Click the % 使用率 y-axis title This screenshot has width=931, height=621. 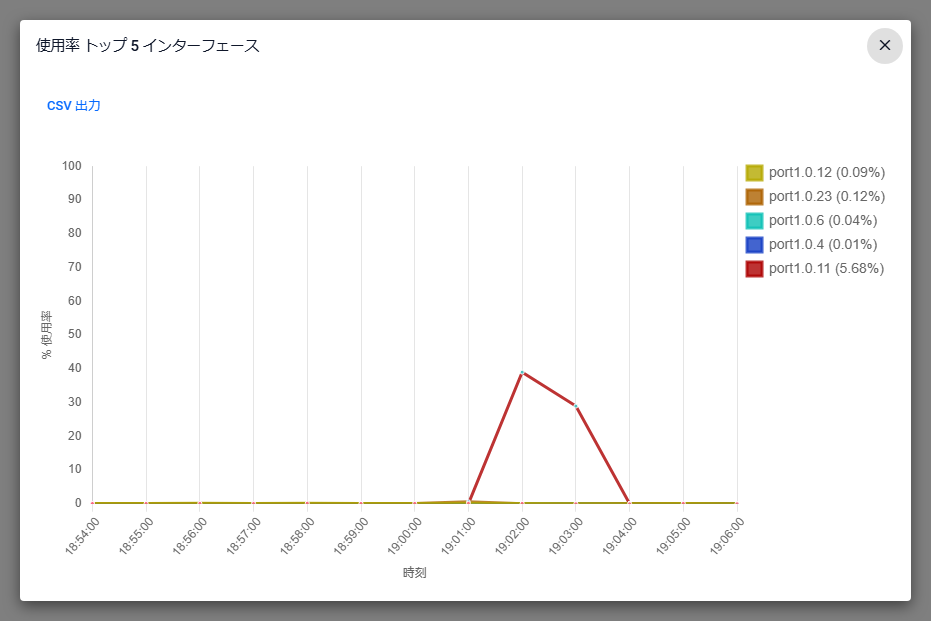pos(46,334)
